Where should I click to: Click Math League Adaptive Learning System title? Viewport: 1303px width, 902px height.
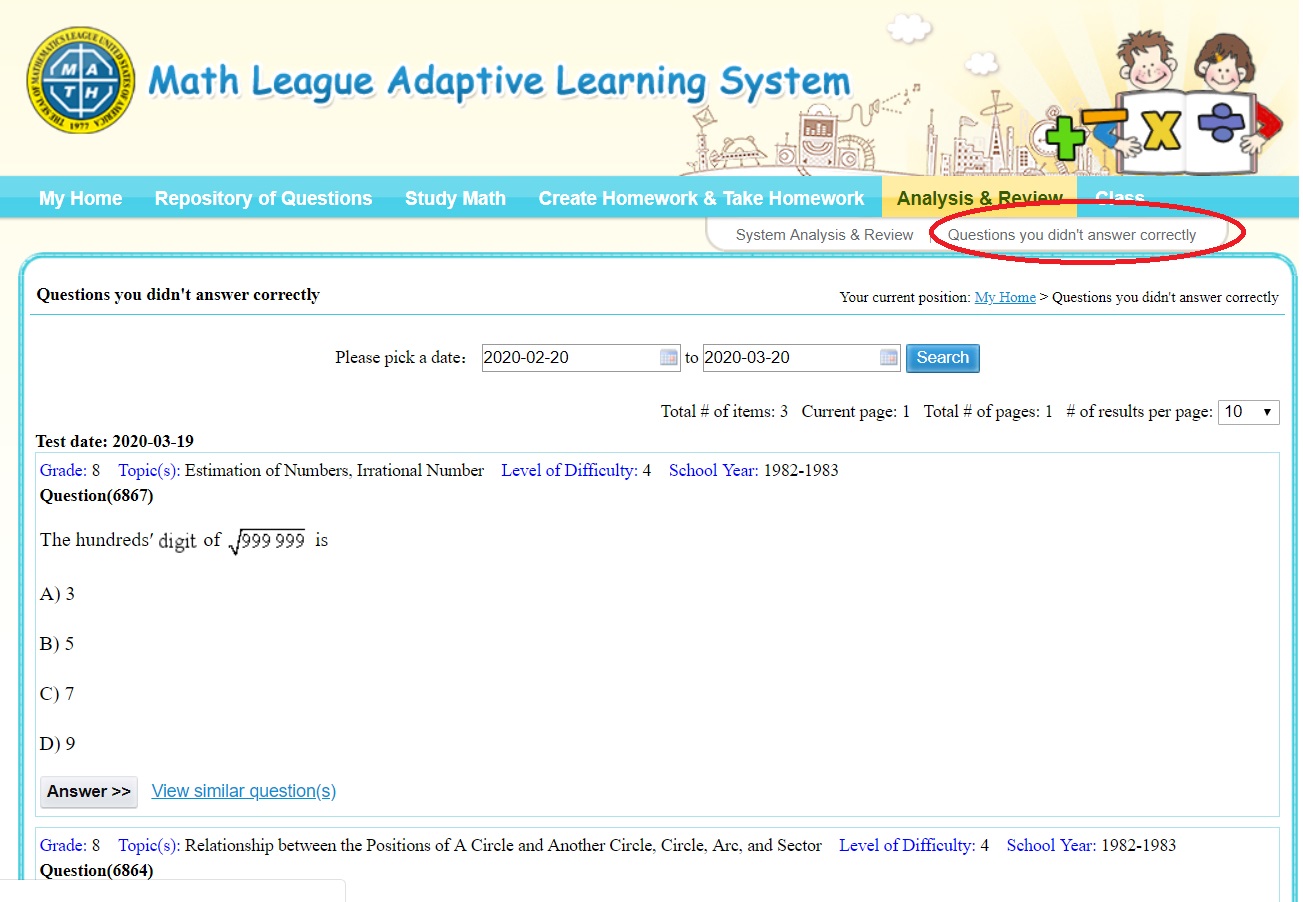coord(499,82)
